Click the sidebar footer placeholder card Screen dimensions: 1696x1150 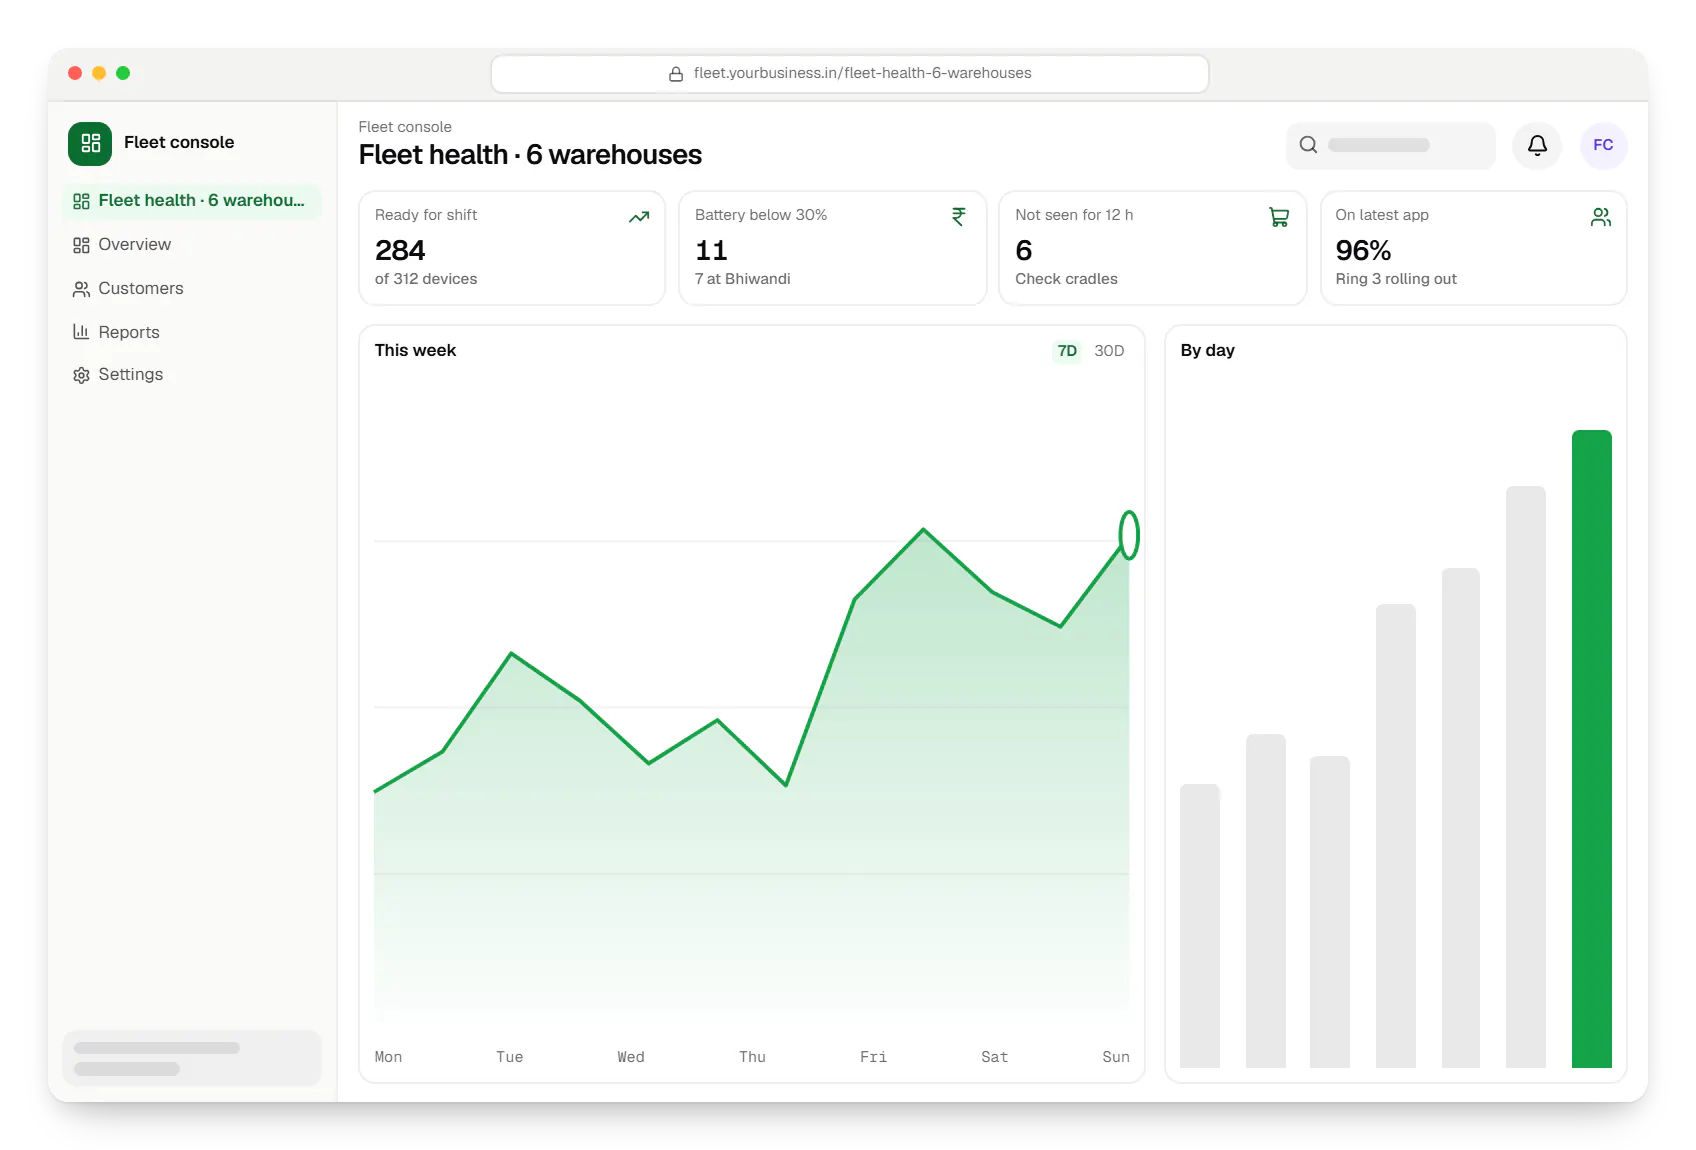(x=192, y=1058)
